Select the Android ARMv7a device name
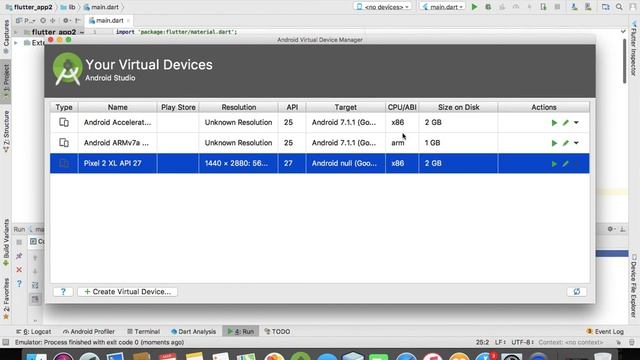The width and height of the screenshot is (640, 360). [116, 143]
